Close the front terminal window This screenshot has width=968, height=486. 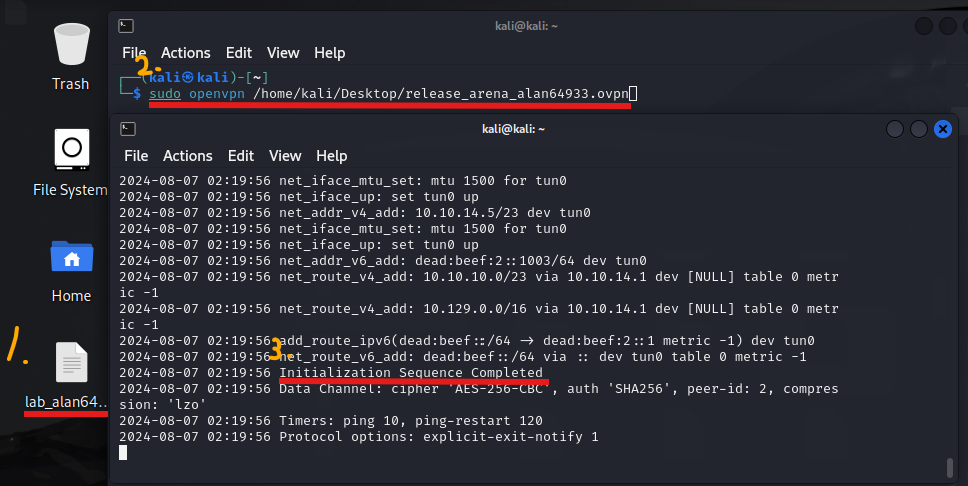[x=943, y=129]
